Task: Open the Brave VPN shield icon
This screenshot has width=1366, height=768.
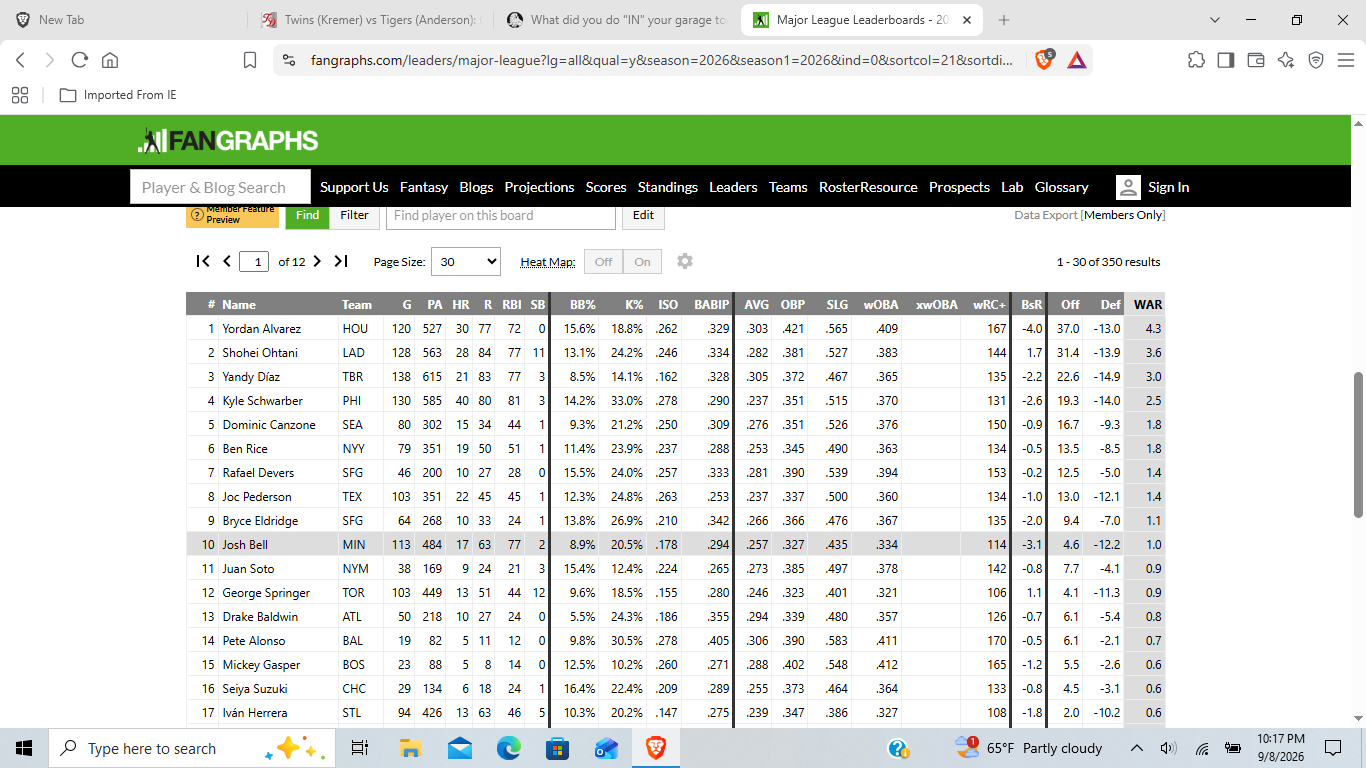Action: 1316,60
